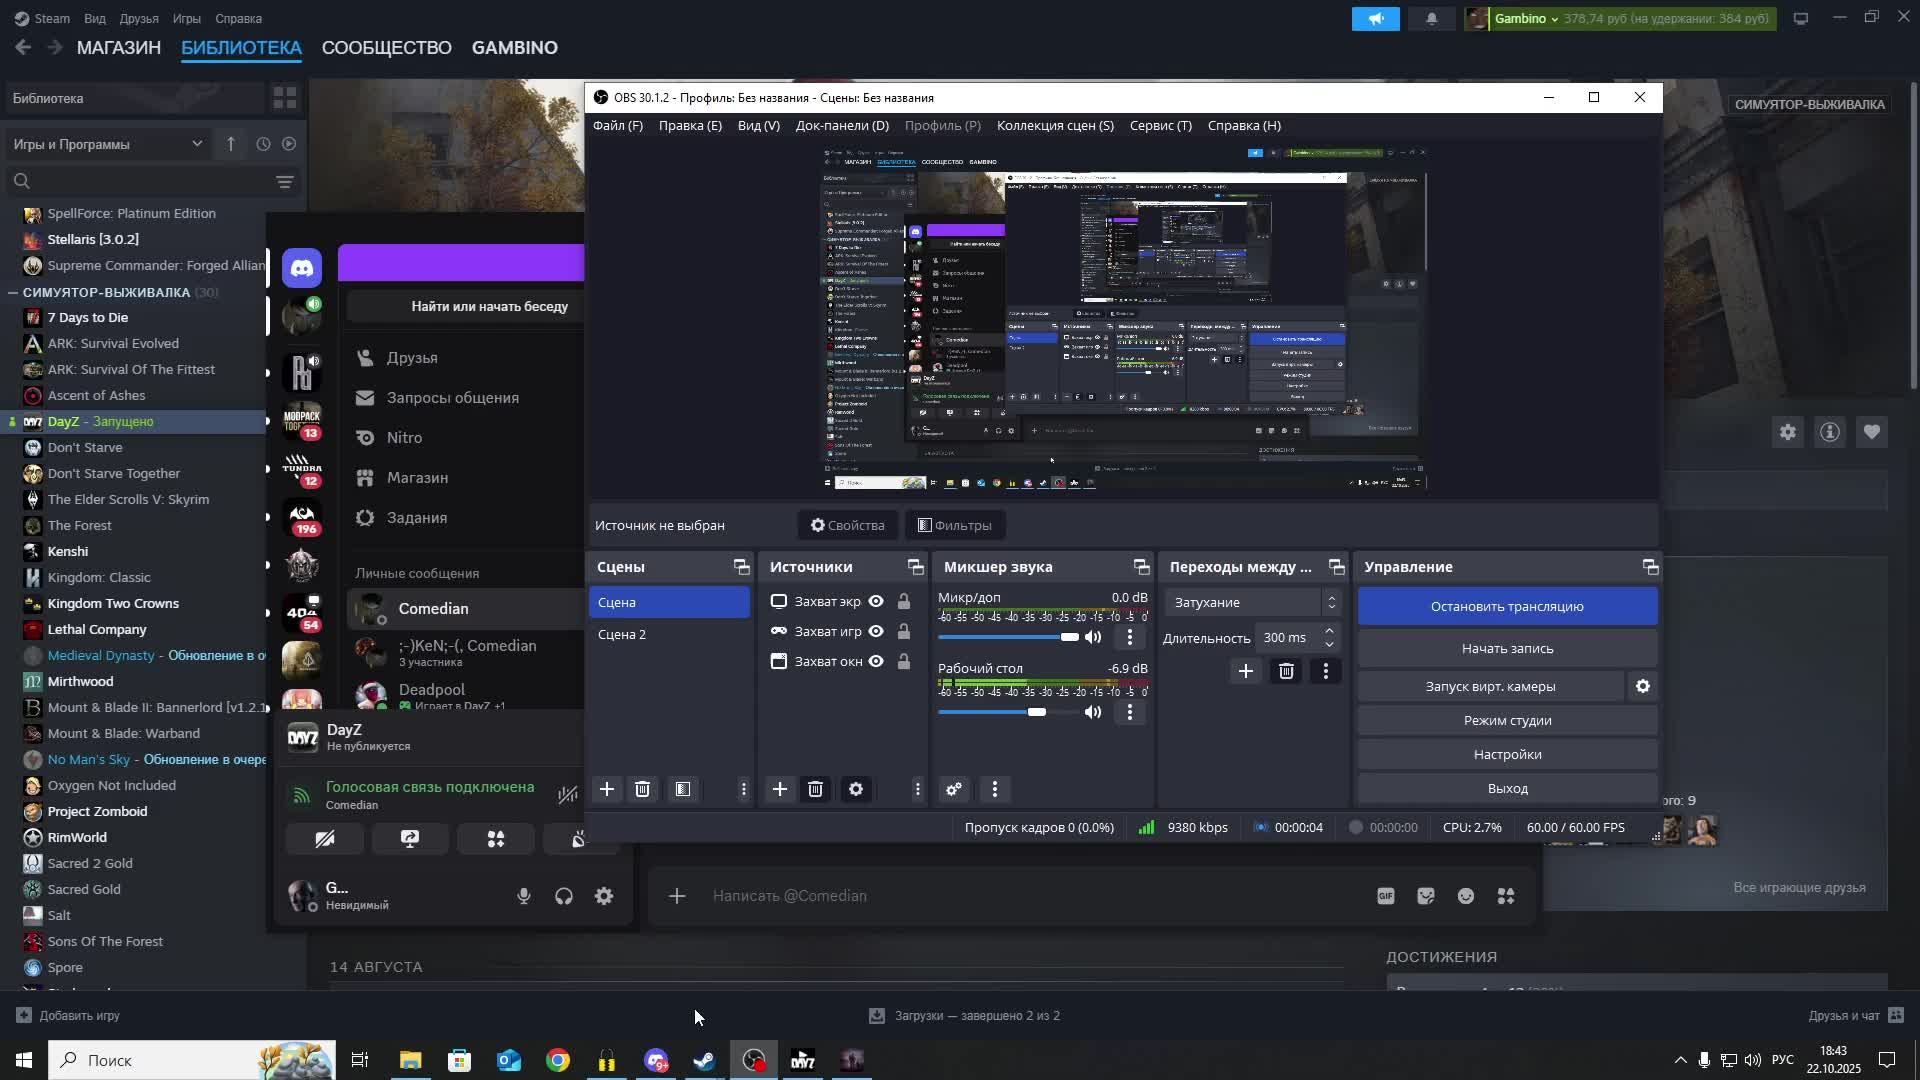Screen dimensions: 1920x1080
Task: Open scene filters icon in the Scenes panel
Action: [x=683, y=790]
